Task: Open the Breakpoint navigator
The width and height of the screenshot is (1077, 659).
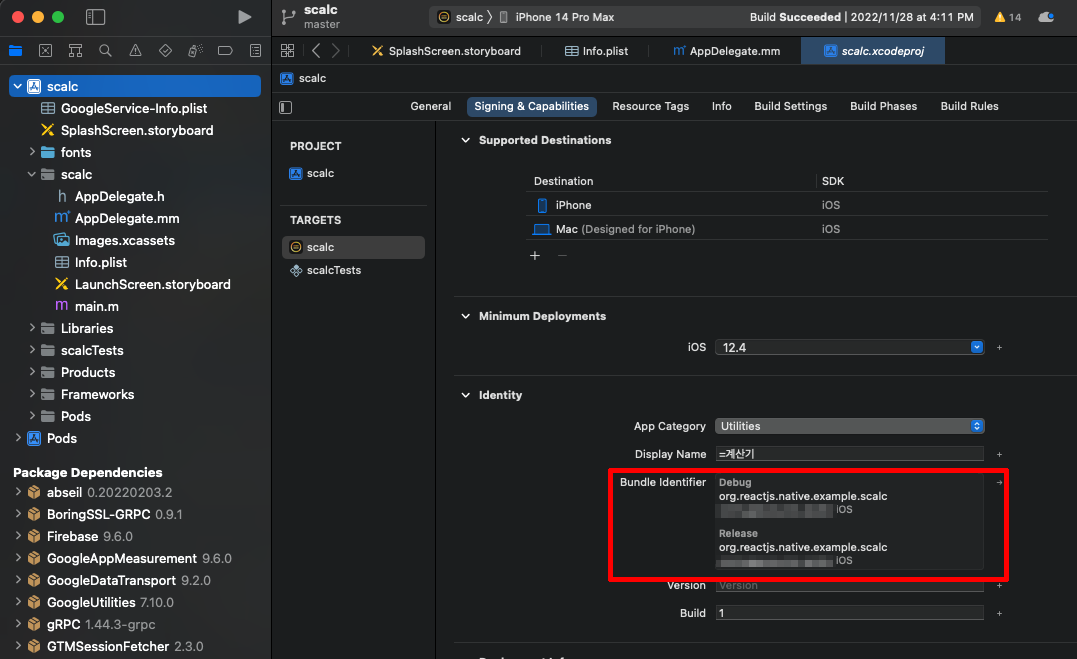Action: point(225,51)
